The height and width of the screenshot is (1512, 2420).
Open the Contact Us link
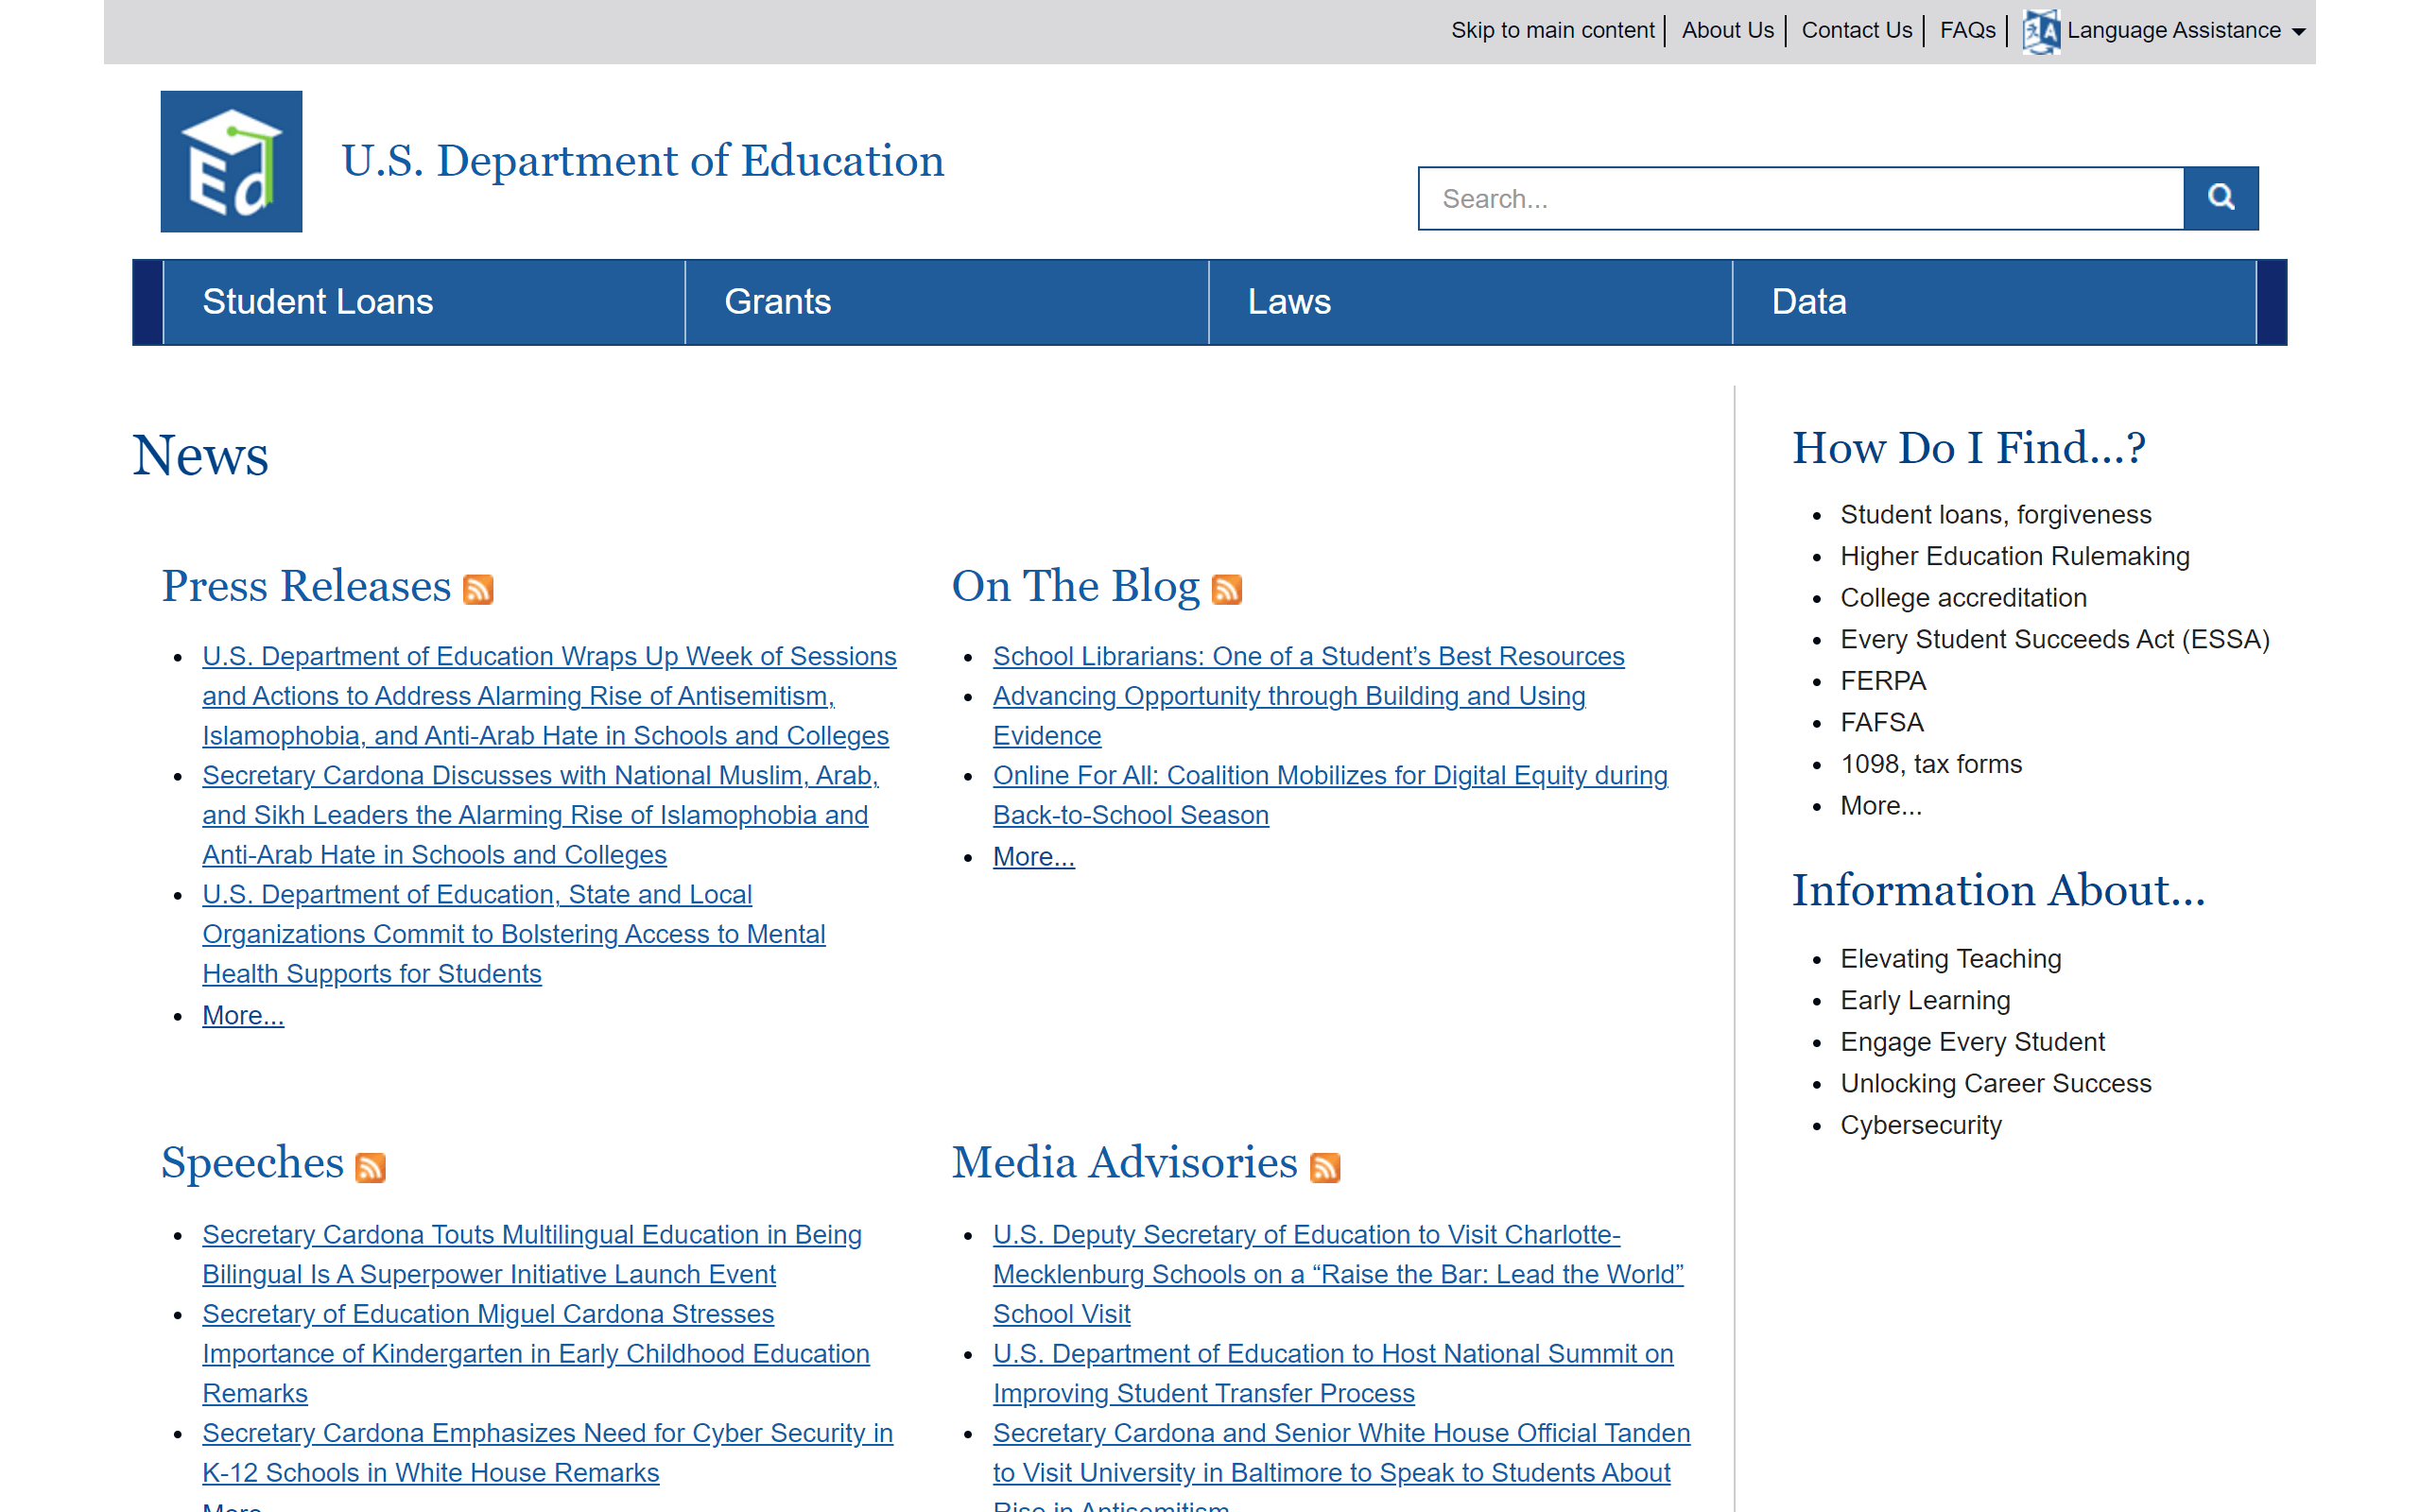(1856, 31)
